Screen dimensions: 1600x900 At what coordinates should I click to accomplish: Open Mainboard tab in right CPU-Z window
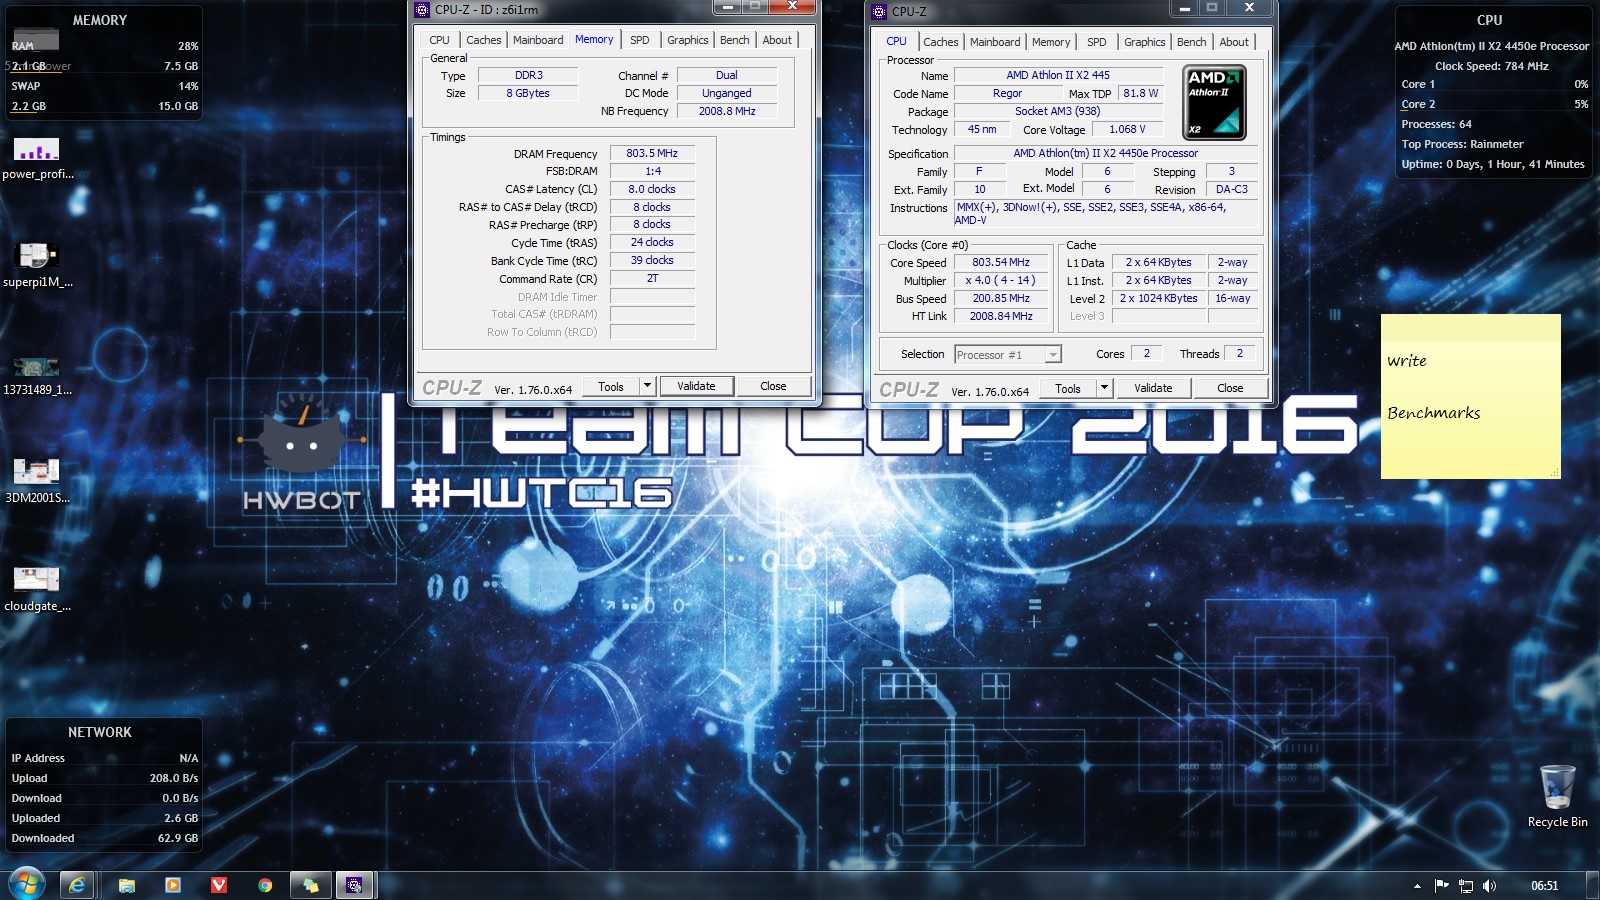(x=995, y=42)
